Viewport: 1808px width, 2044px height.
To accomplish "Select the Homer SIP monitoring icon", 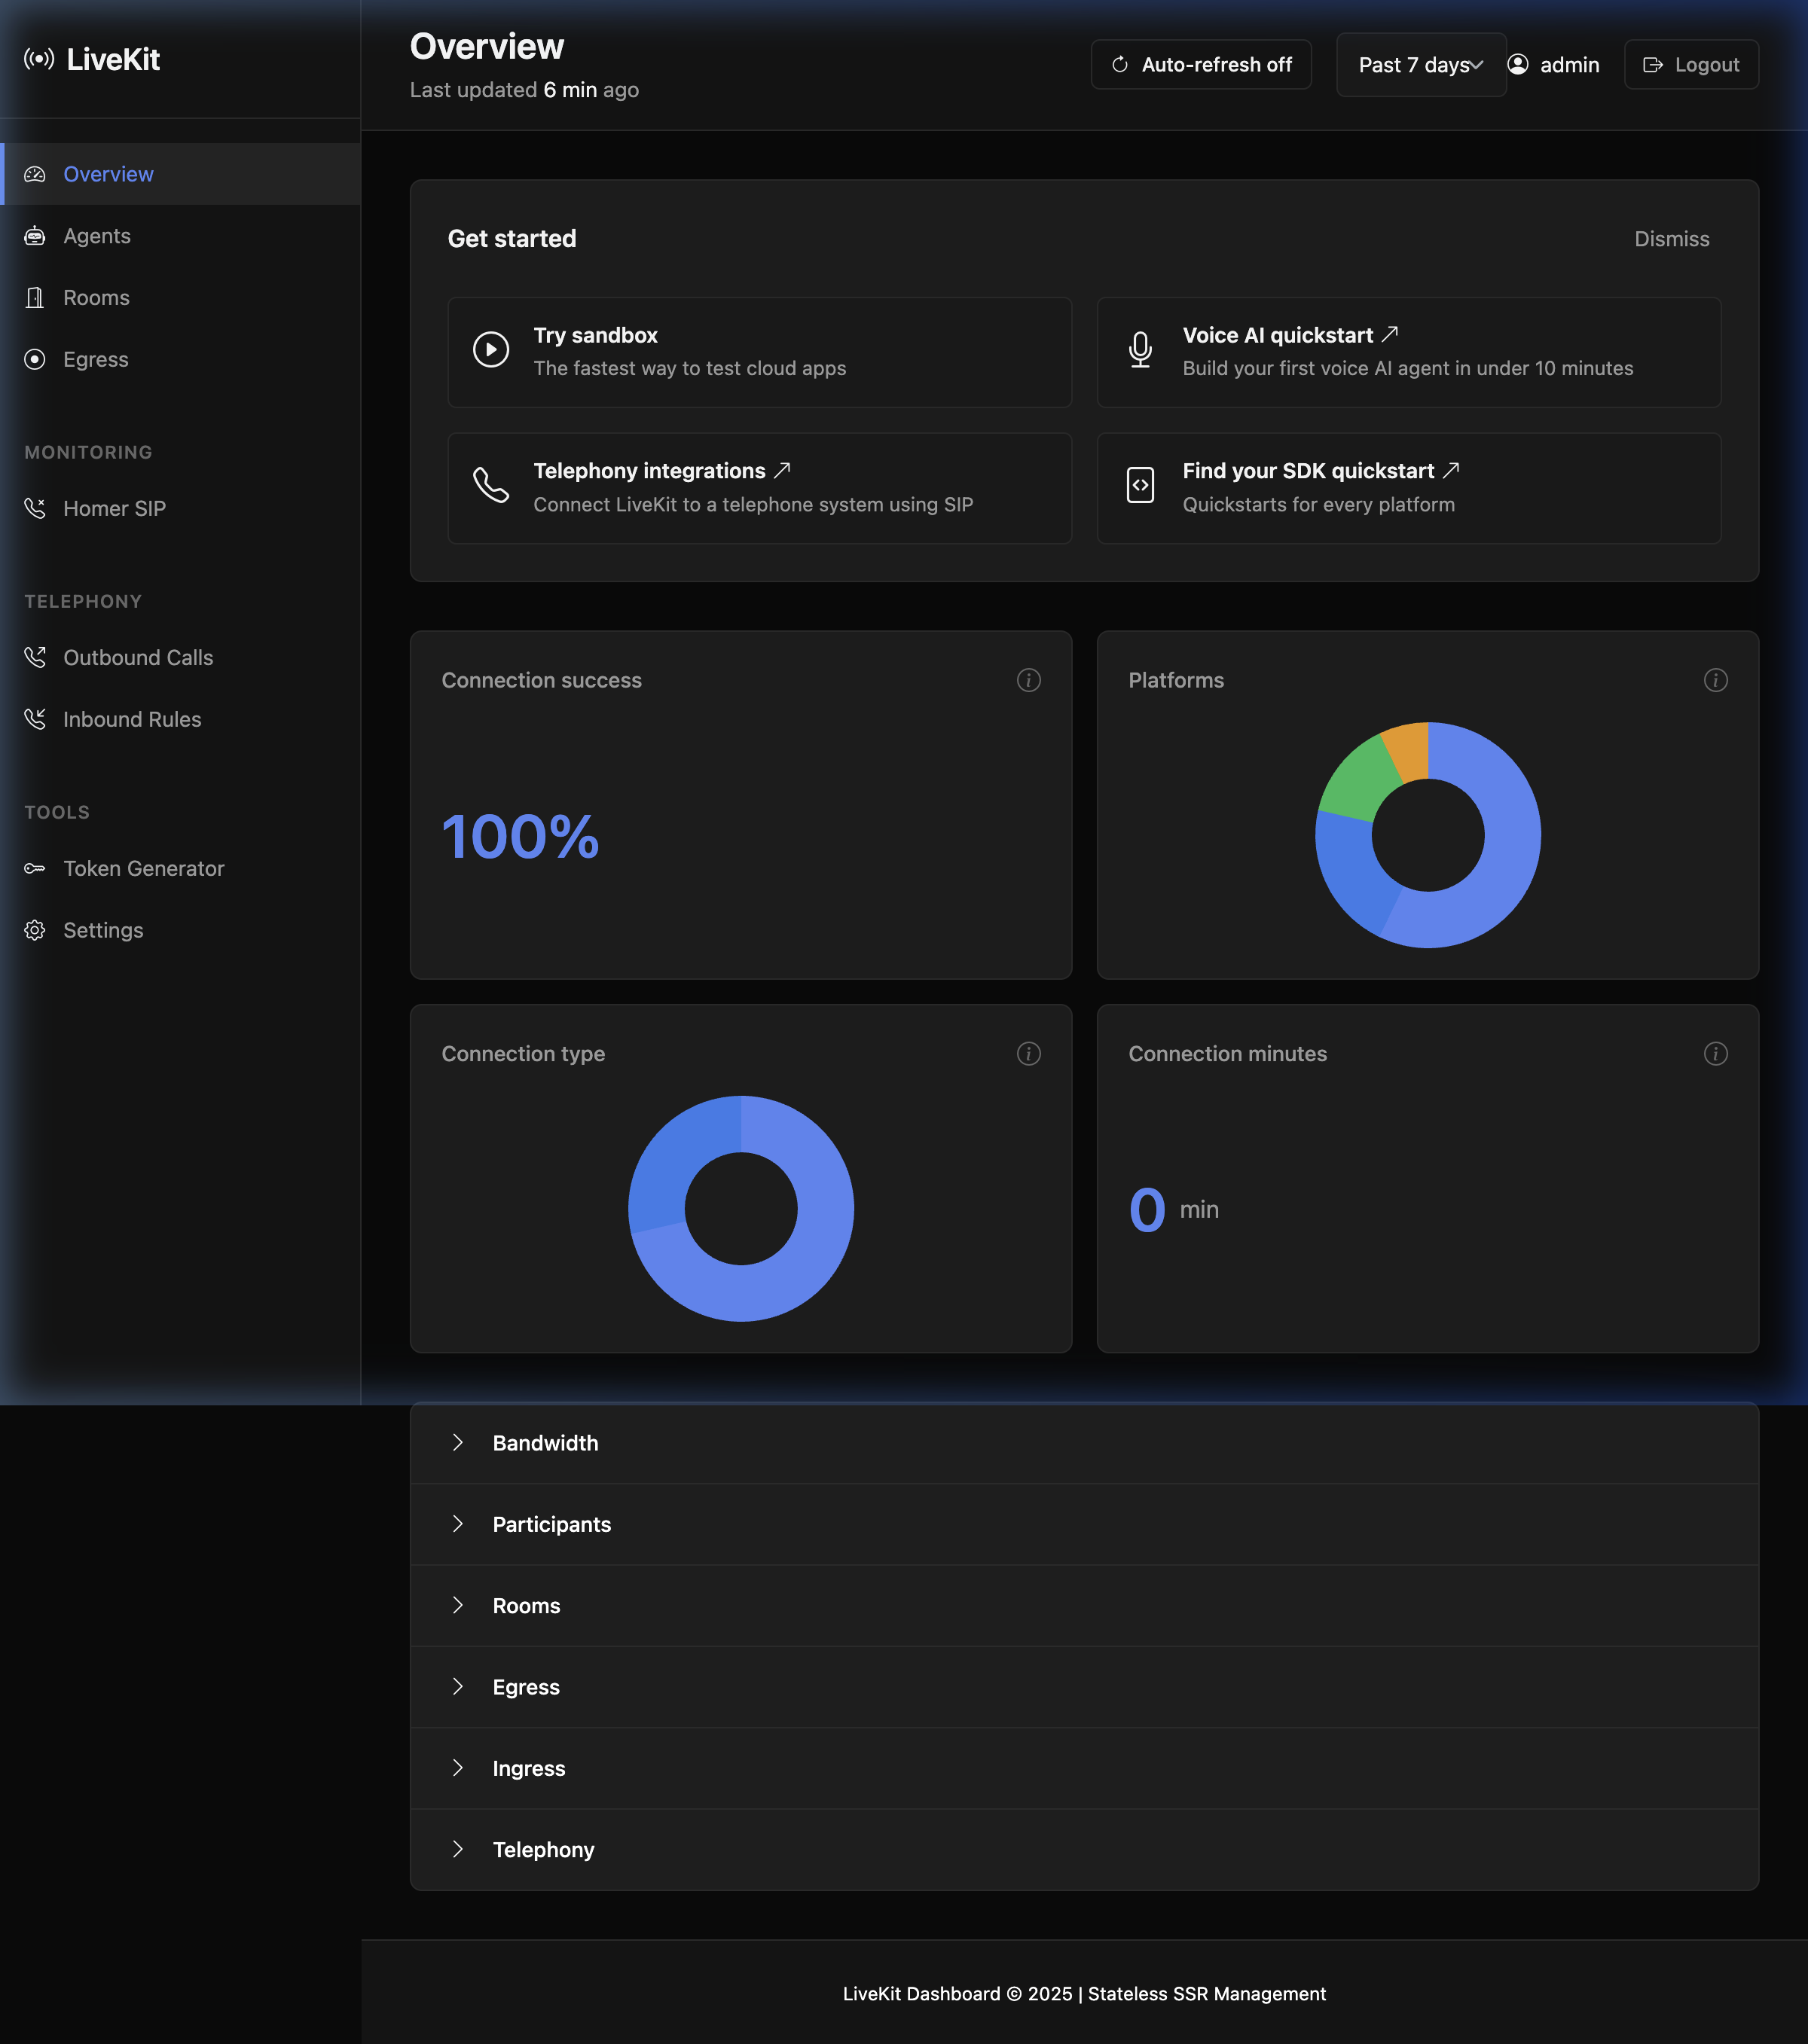I will click(x=35, y=508).
